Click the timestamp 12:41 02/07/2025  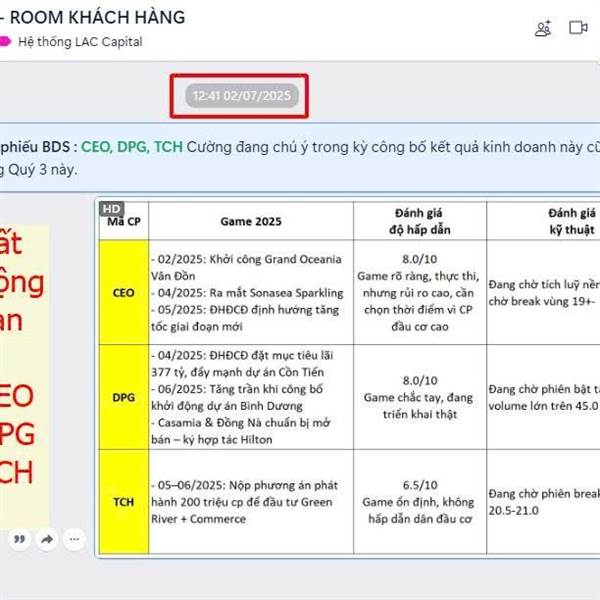(x=241, y=96)
